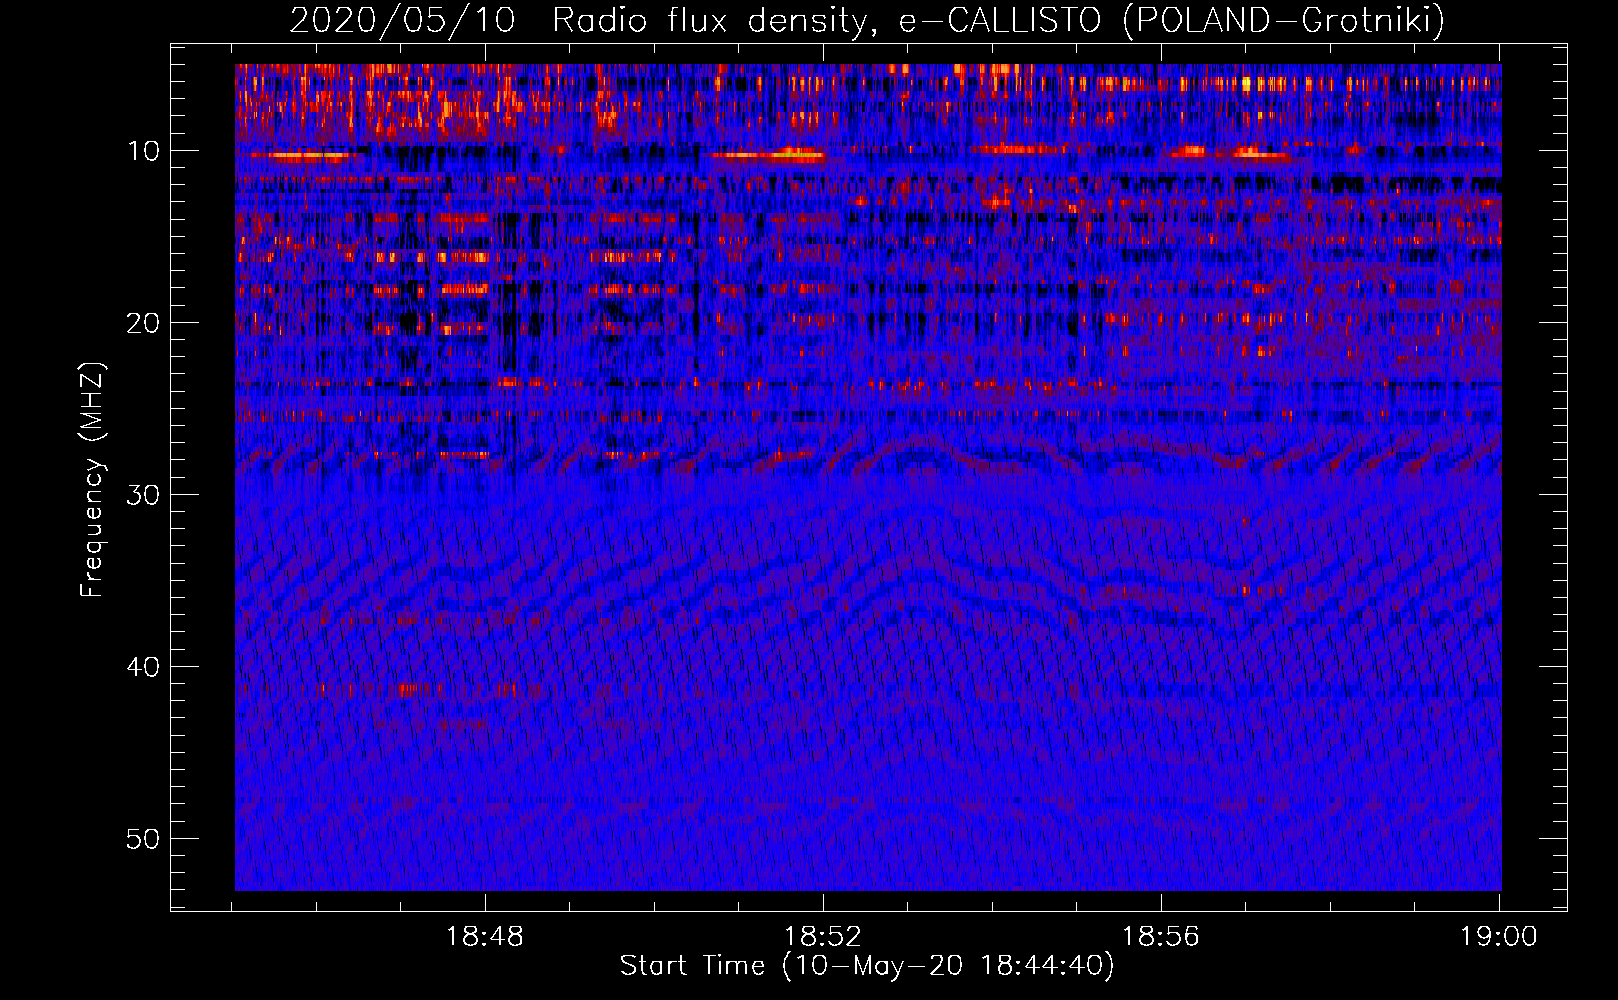
Task: Click the 18:52 time tick label
Action: 823,937
